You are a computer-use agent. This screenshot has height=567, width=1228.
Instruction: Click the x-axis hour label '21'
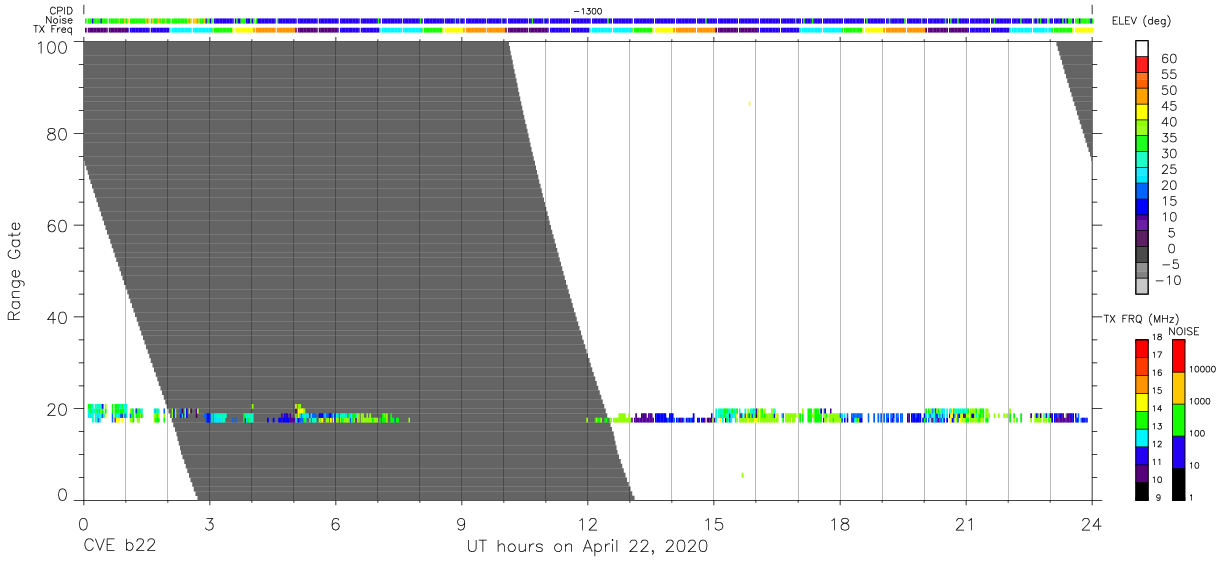click(966, 523)
